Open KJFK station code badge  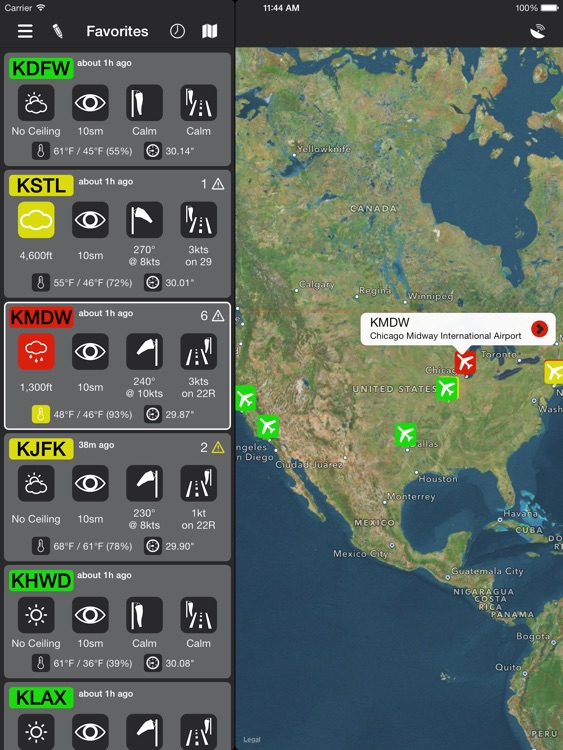click(41, 449)
